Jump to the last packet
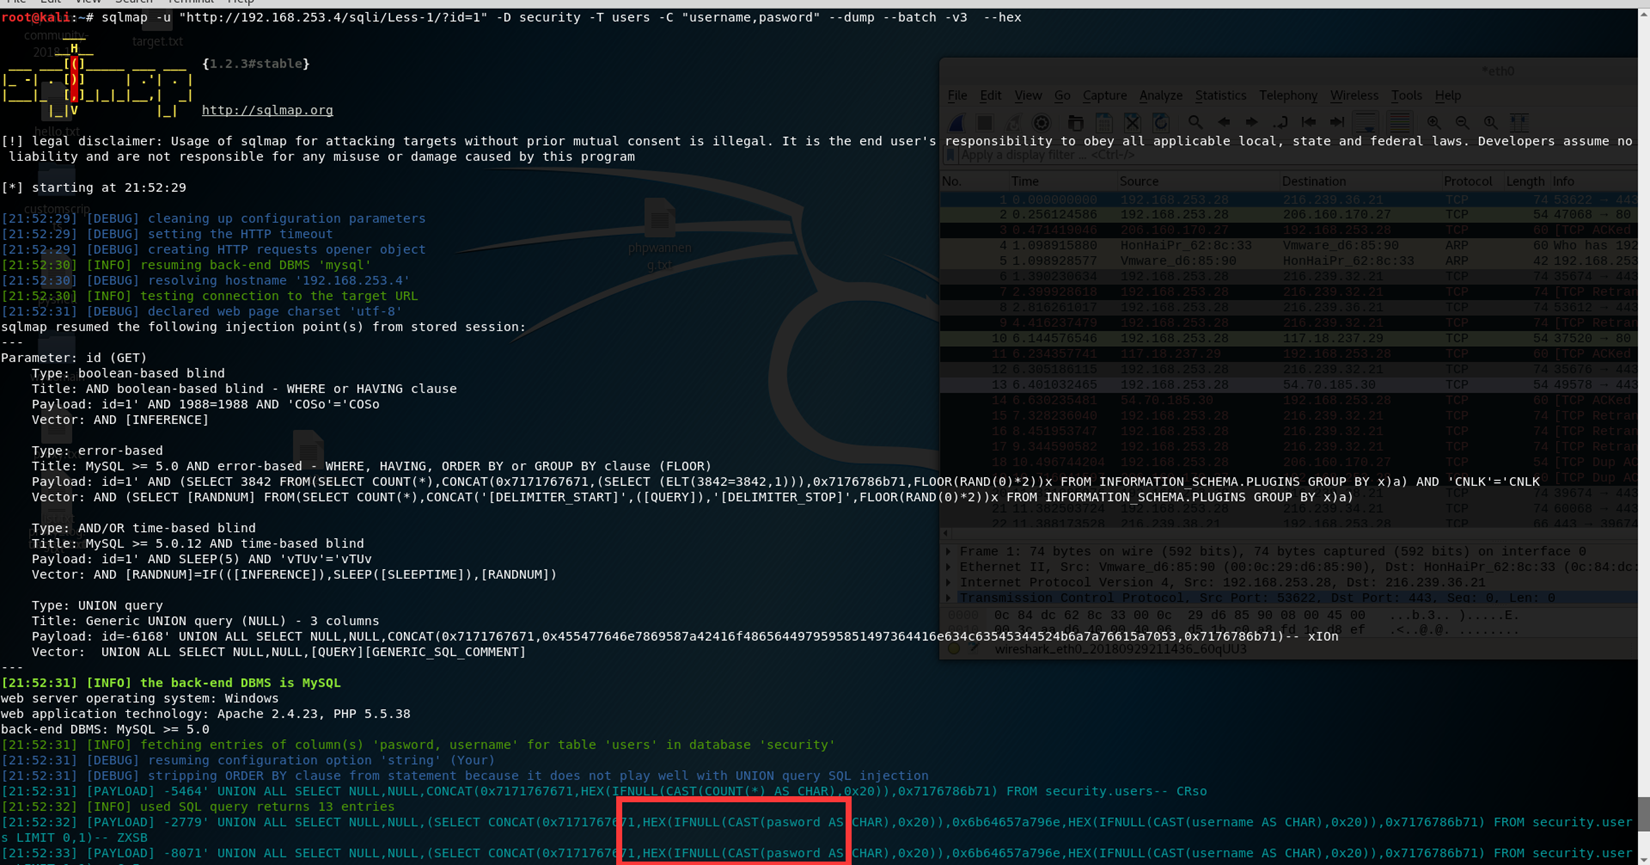1650x865 pixels. 1337,122
